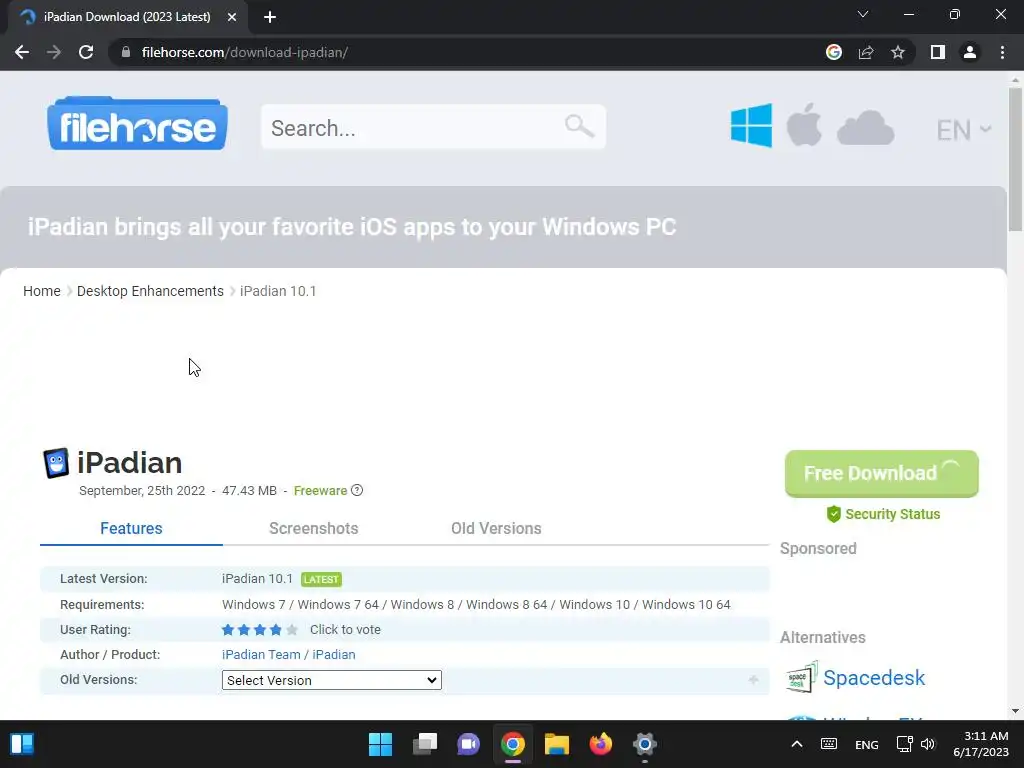The width and height of the screenshot is (1024, 768).
Task: Open the Settings gear on taskbar
Action: tap(645, 744)
